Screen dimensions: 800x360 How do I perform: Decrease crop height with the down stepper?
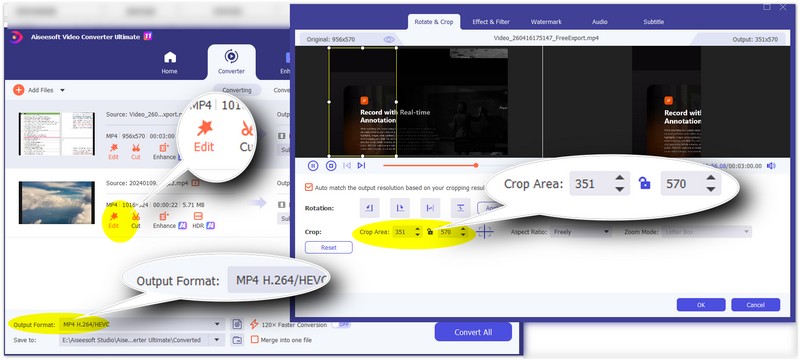pos(463,235)
